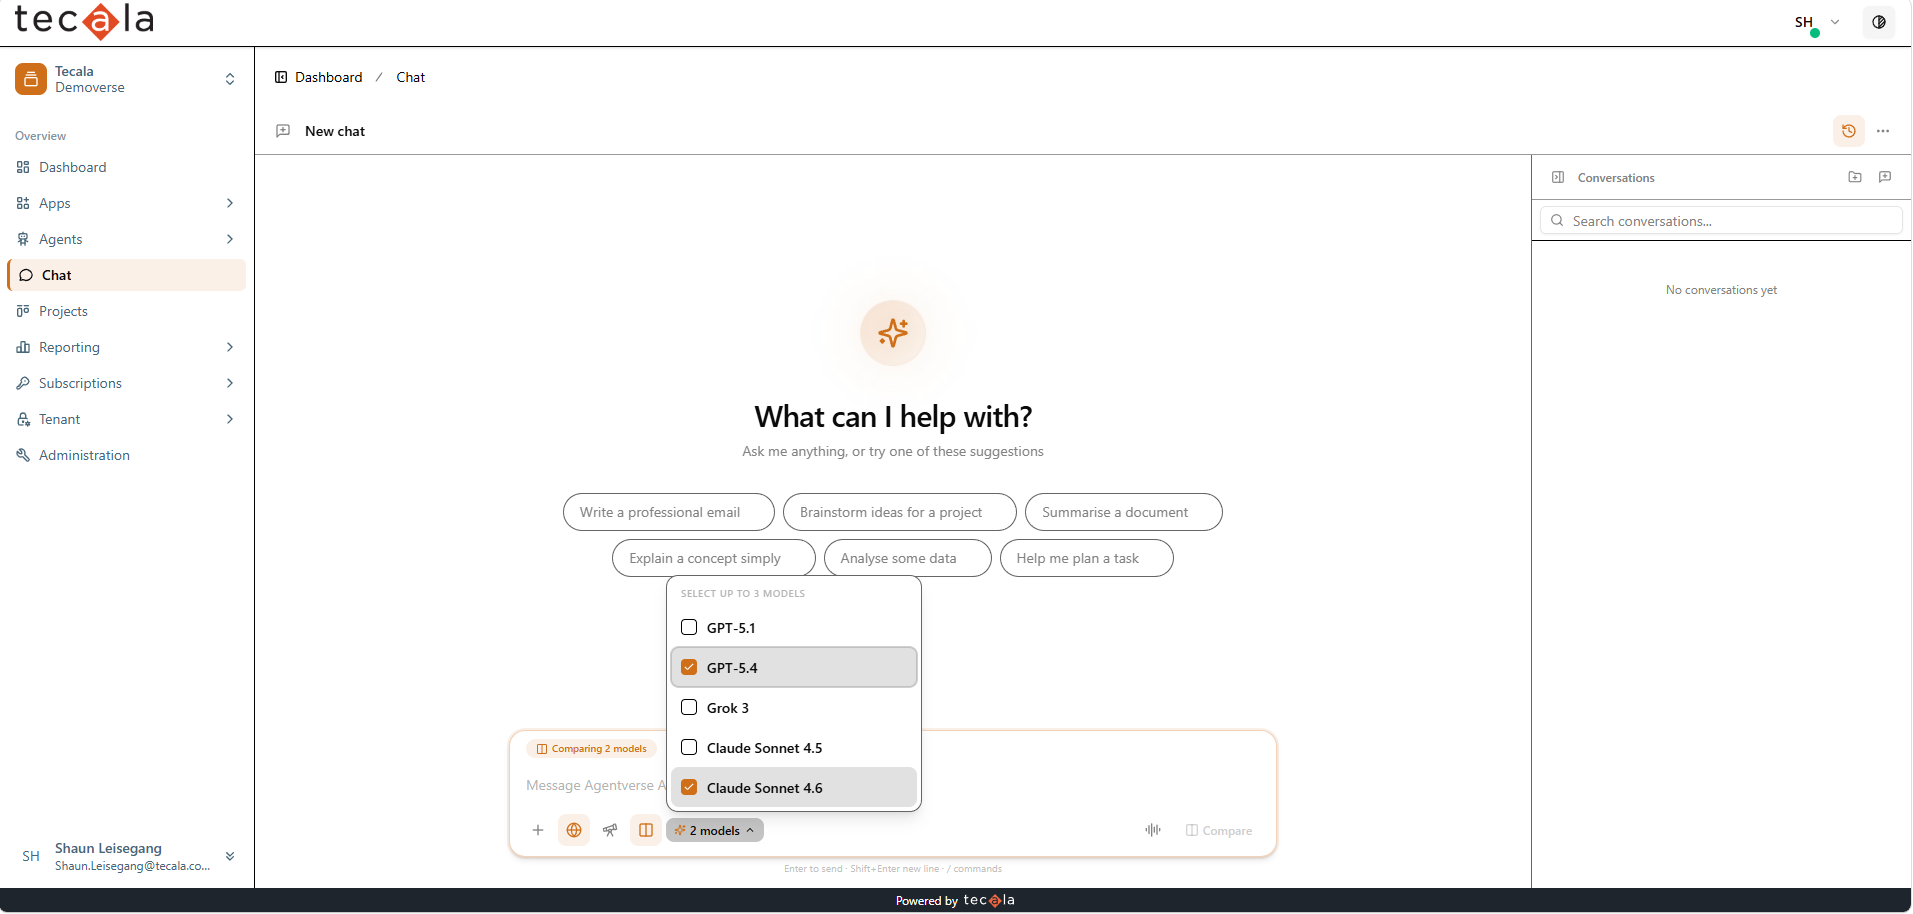
Task: Click the 'Write a professional email' suggestion
Action: [x=669, y=512]
